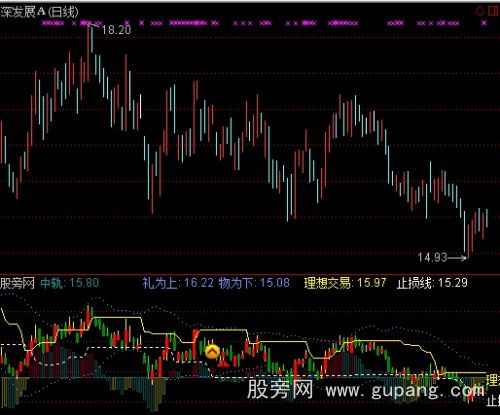Click the lone magenta cross marker at far right
500x415 pixels.
click(x=484, y=23)
